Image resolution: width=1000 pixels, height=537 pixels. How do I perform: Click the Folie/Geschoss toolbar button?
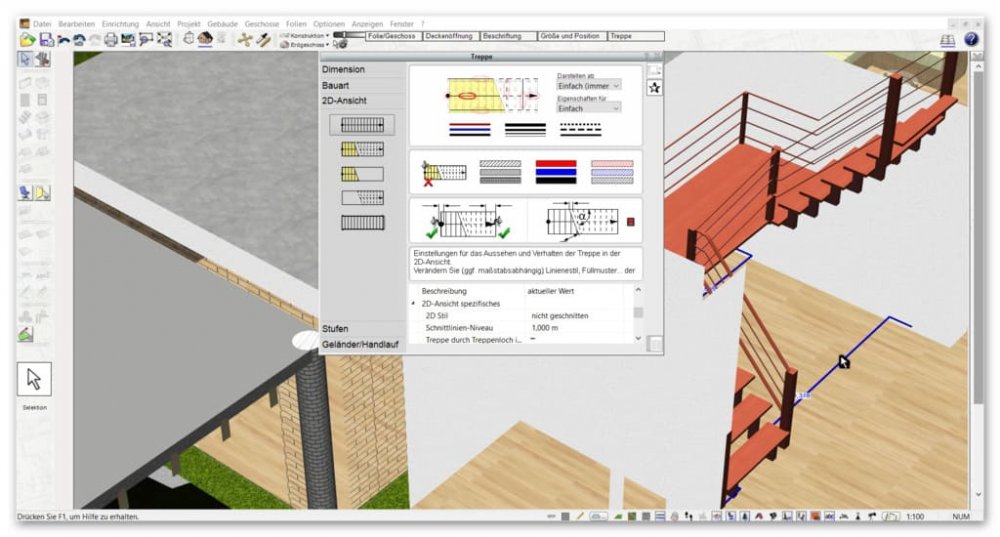click(x=393, y=36)
